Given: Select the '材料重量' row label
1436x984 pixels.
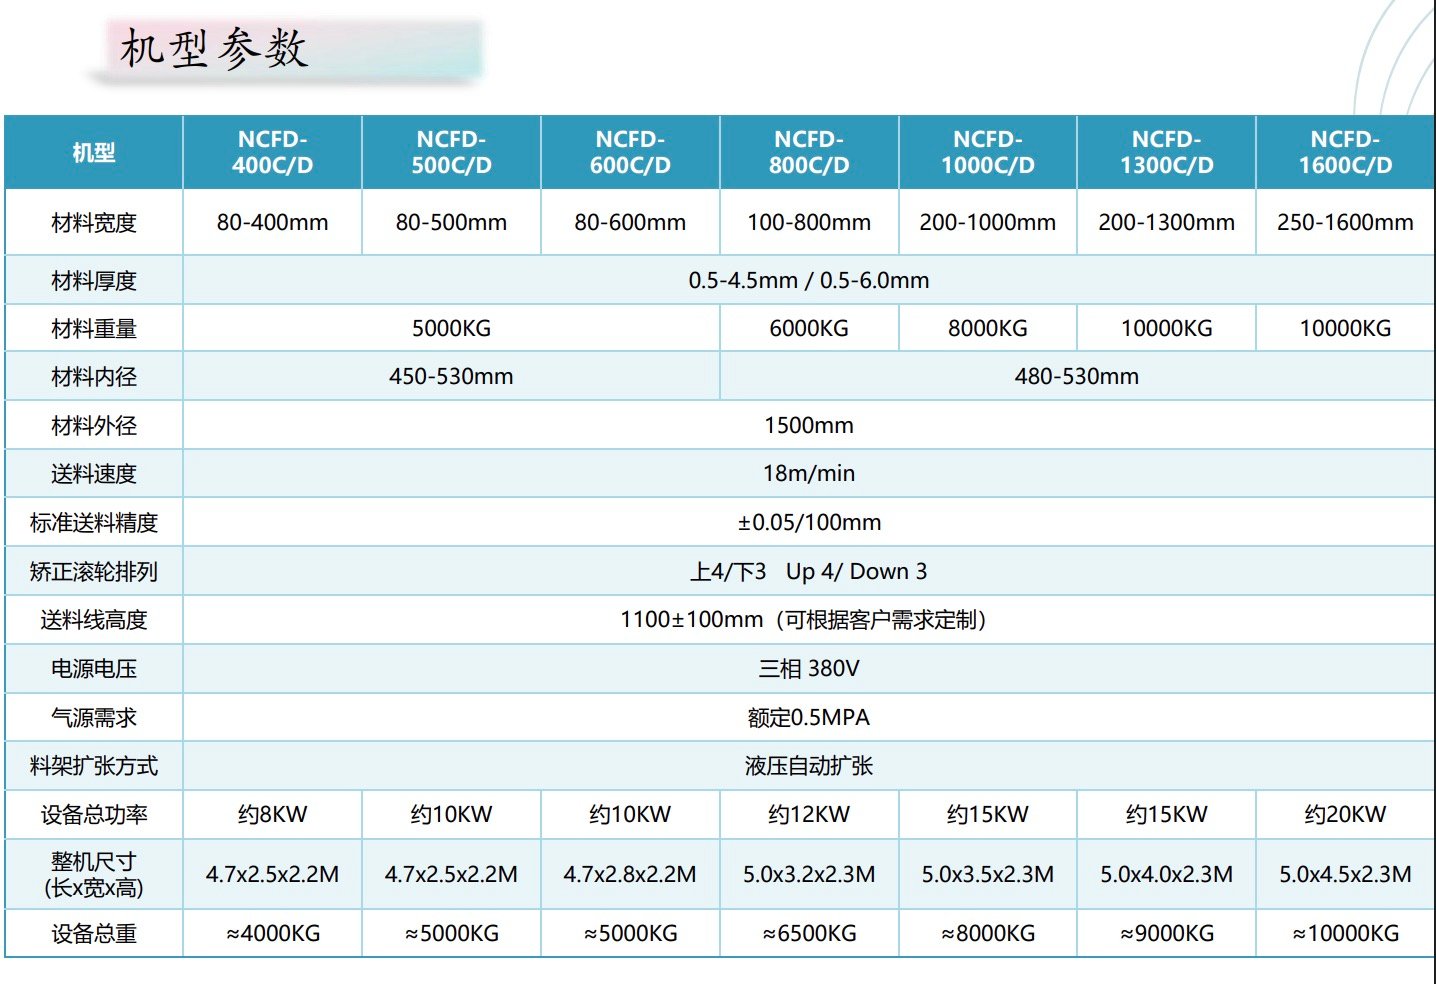Looking at the screenshot, I should (94, 329).
